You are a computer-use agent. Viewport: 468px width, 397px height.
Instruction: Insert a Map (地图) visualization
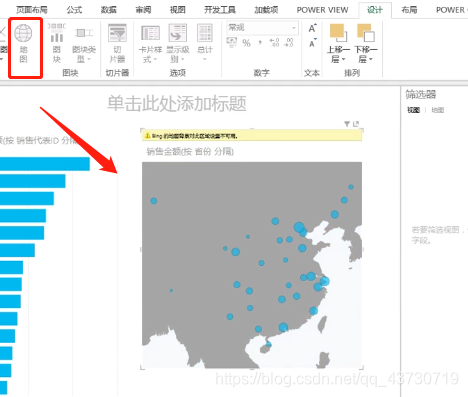(23, 43)
